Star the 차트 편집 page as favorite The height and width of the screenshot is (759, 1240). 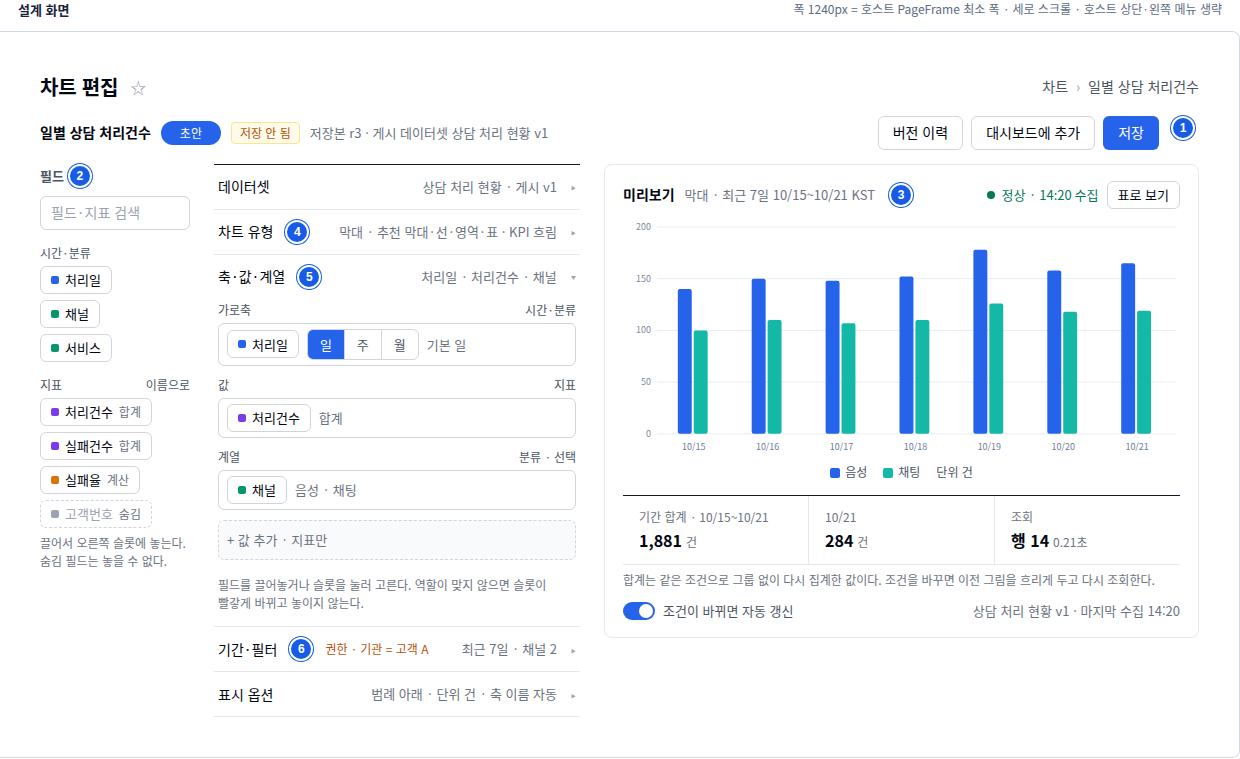[x=138, y=88]
